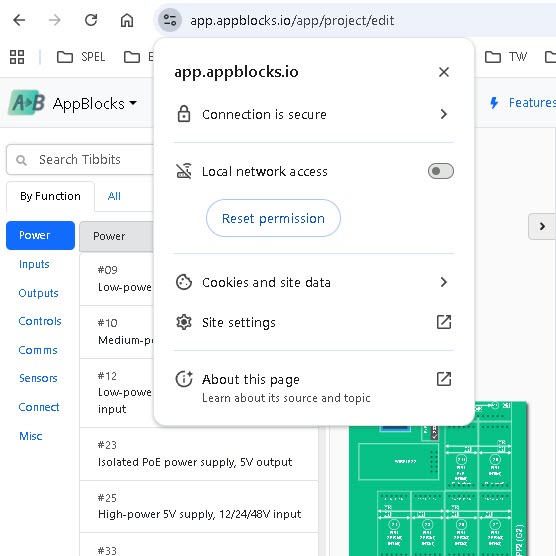This screenshot has height=556, width=556.
Task: Select #25 High-power 5V supply
Action: click(x=199, y=507)
